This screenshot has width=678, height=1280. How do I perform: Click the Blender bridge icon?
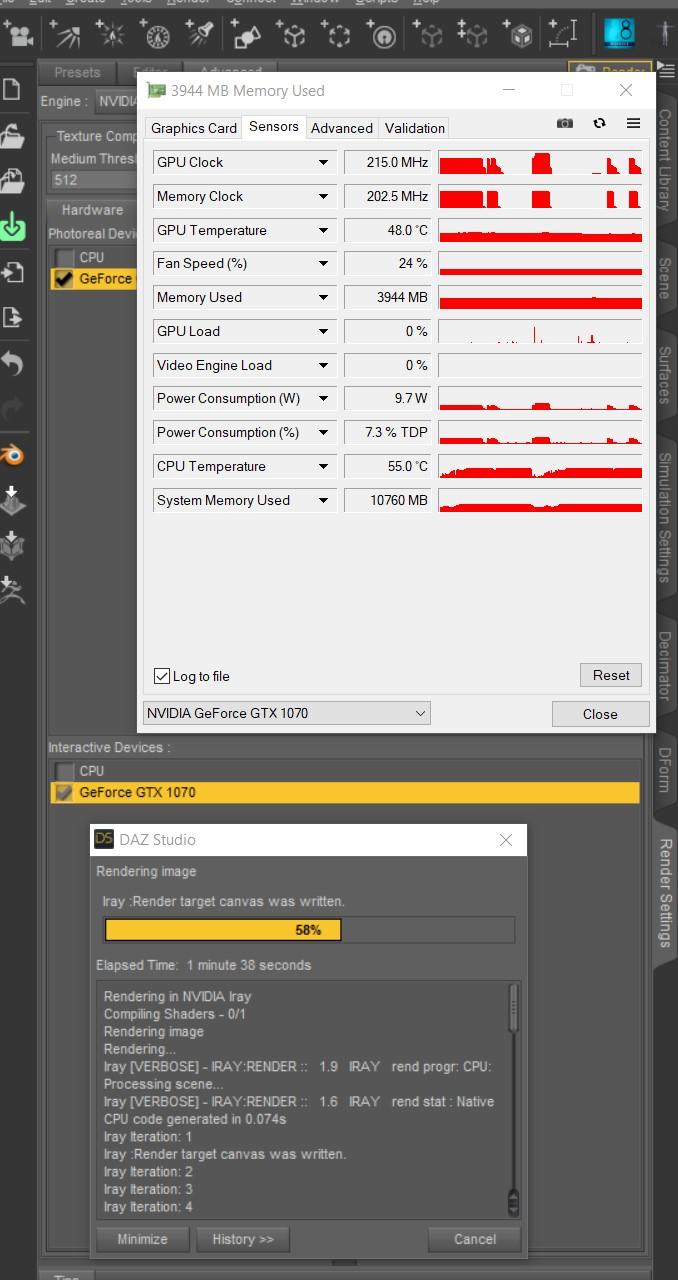point(12,455)
